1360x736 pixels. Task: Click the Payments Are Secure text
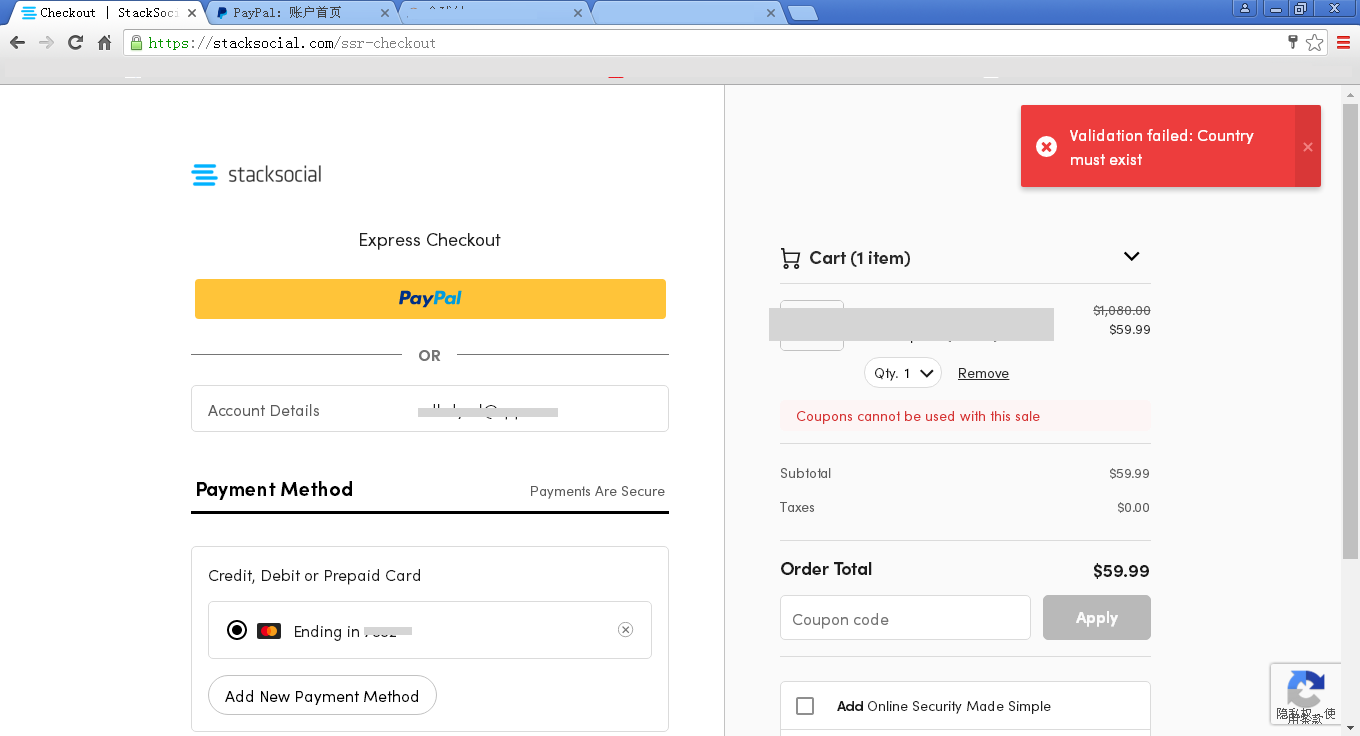tap(597, 491)
